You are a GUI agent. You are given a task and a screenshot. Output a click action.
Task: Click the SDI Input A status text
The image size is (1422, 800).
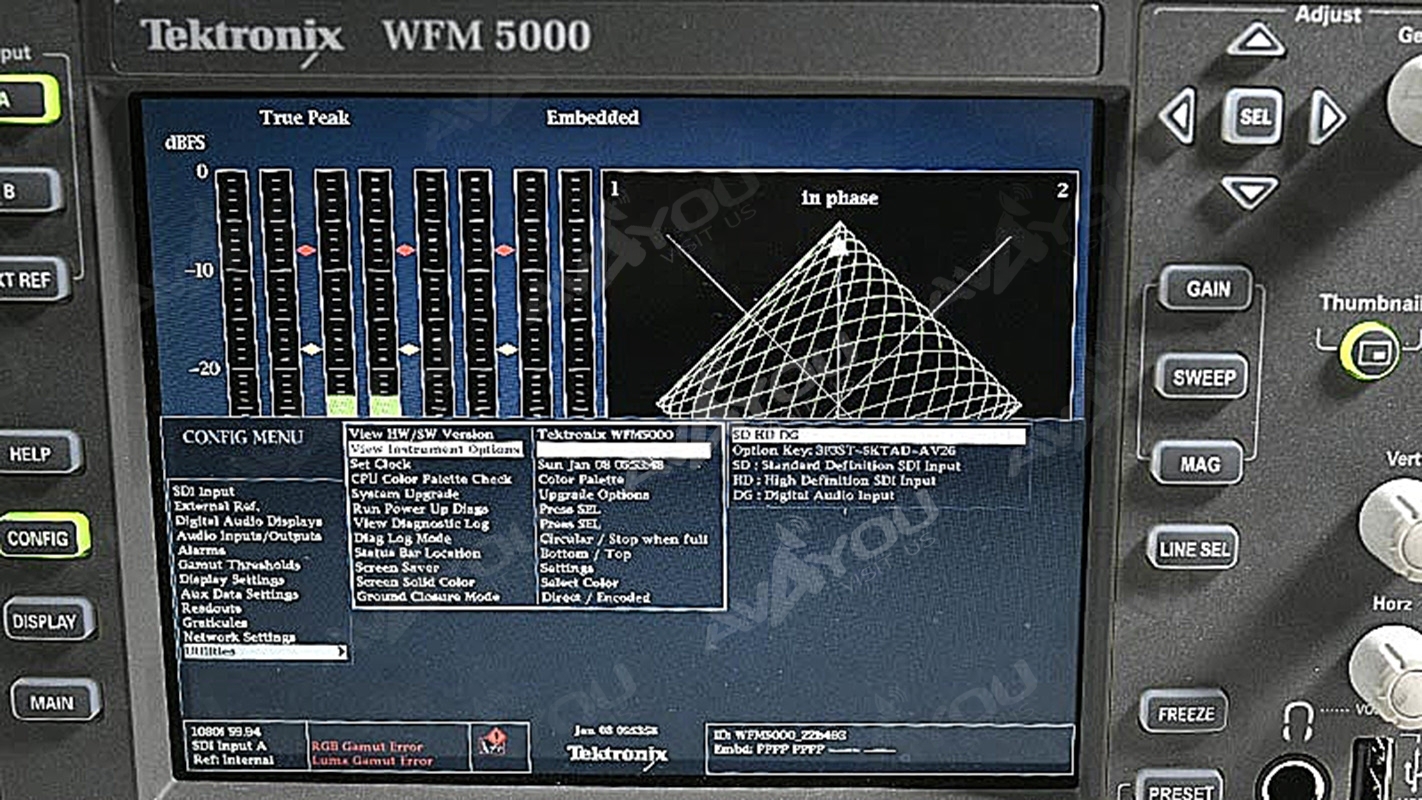click(230, 745)
